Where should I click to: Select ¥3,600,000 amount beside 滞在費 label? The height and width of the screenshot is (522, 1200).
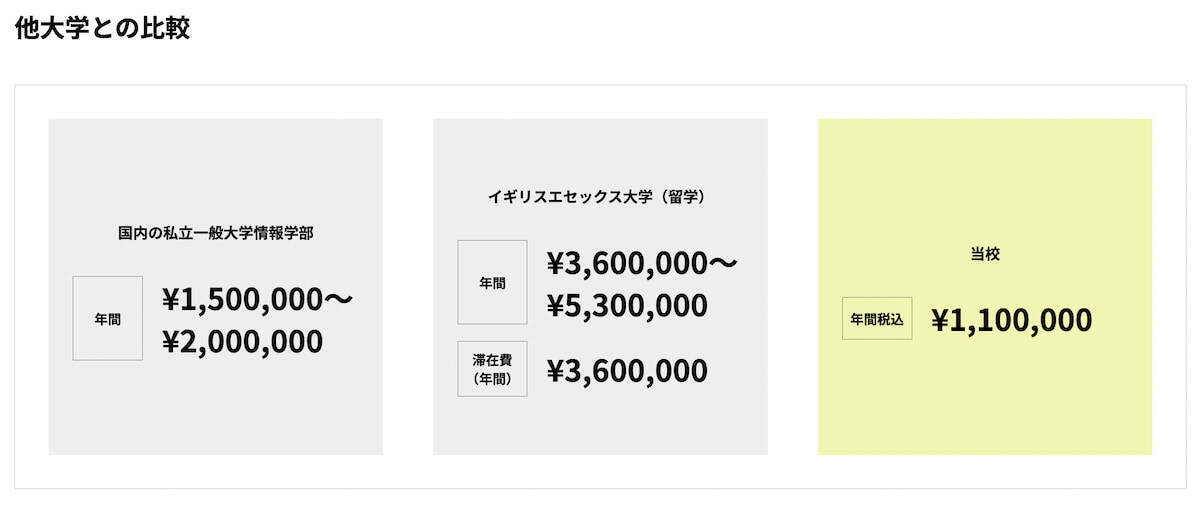point(627,371)
